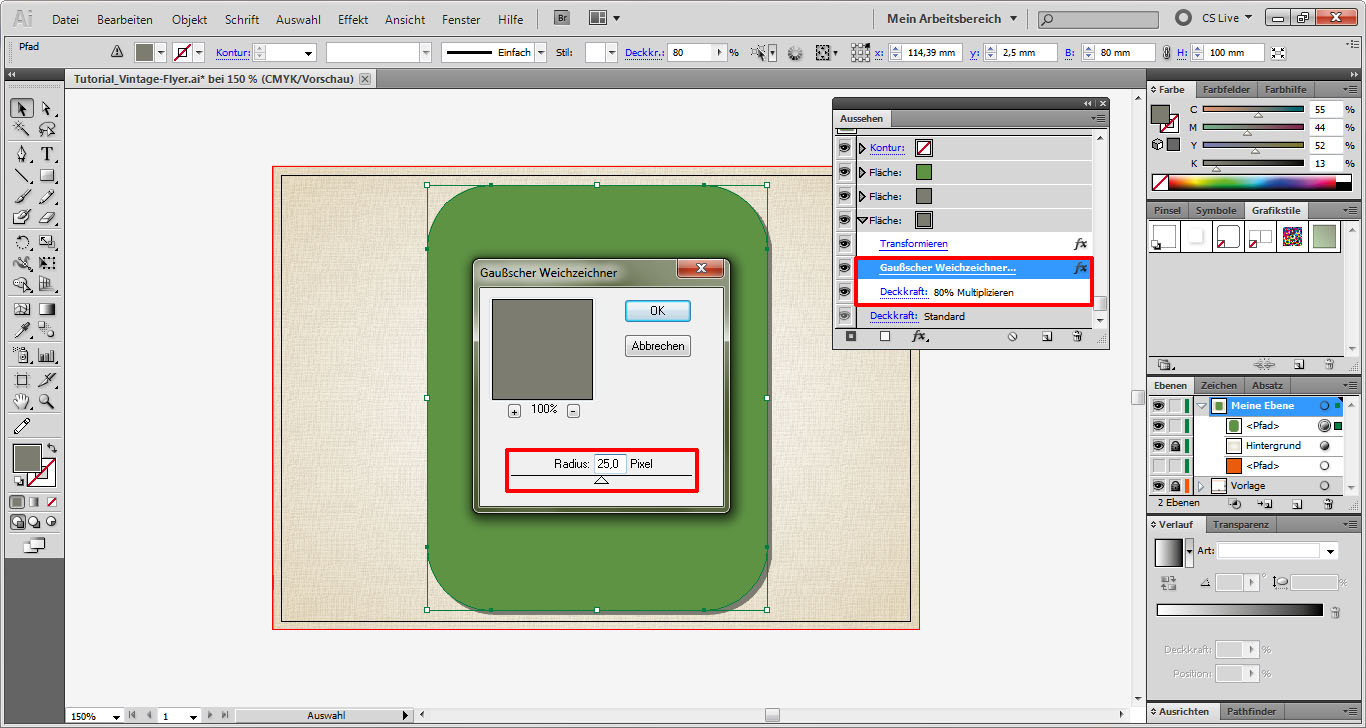Expand the Vorlage layer

point(1201,486)
